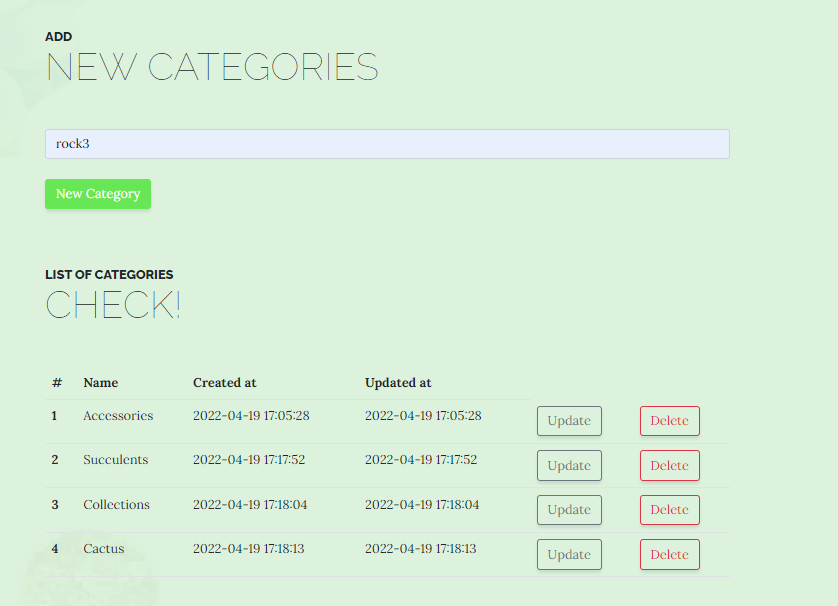838x606 pixels.
Task: Select the Cactus category name
Action: (103, 548)
